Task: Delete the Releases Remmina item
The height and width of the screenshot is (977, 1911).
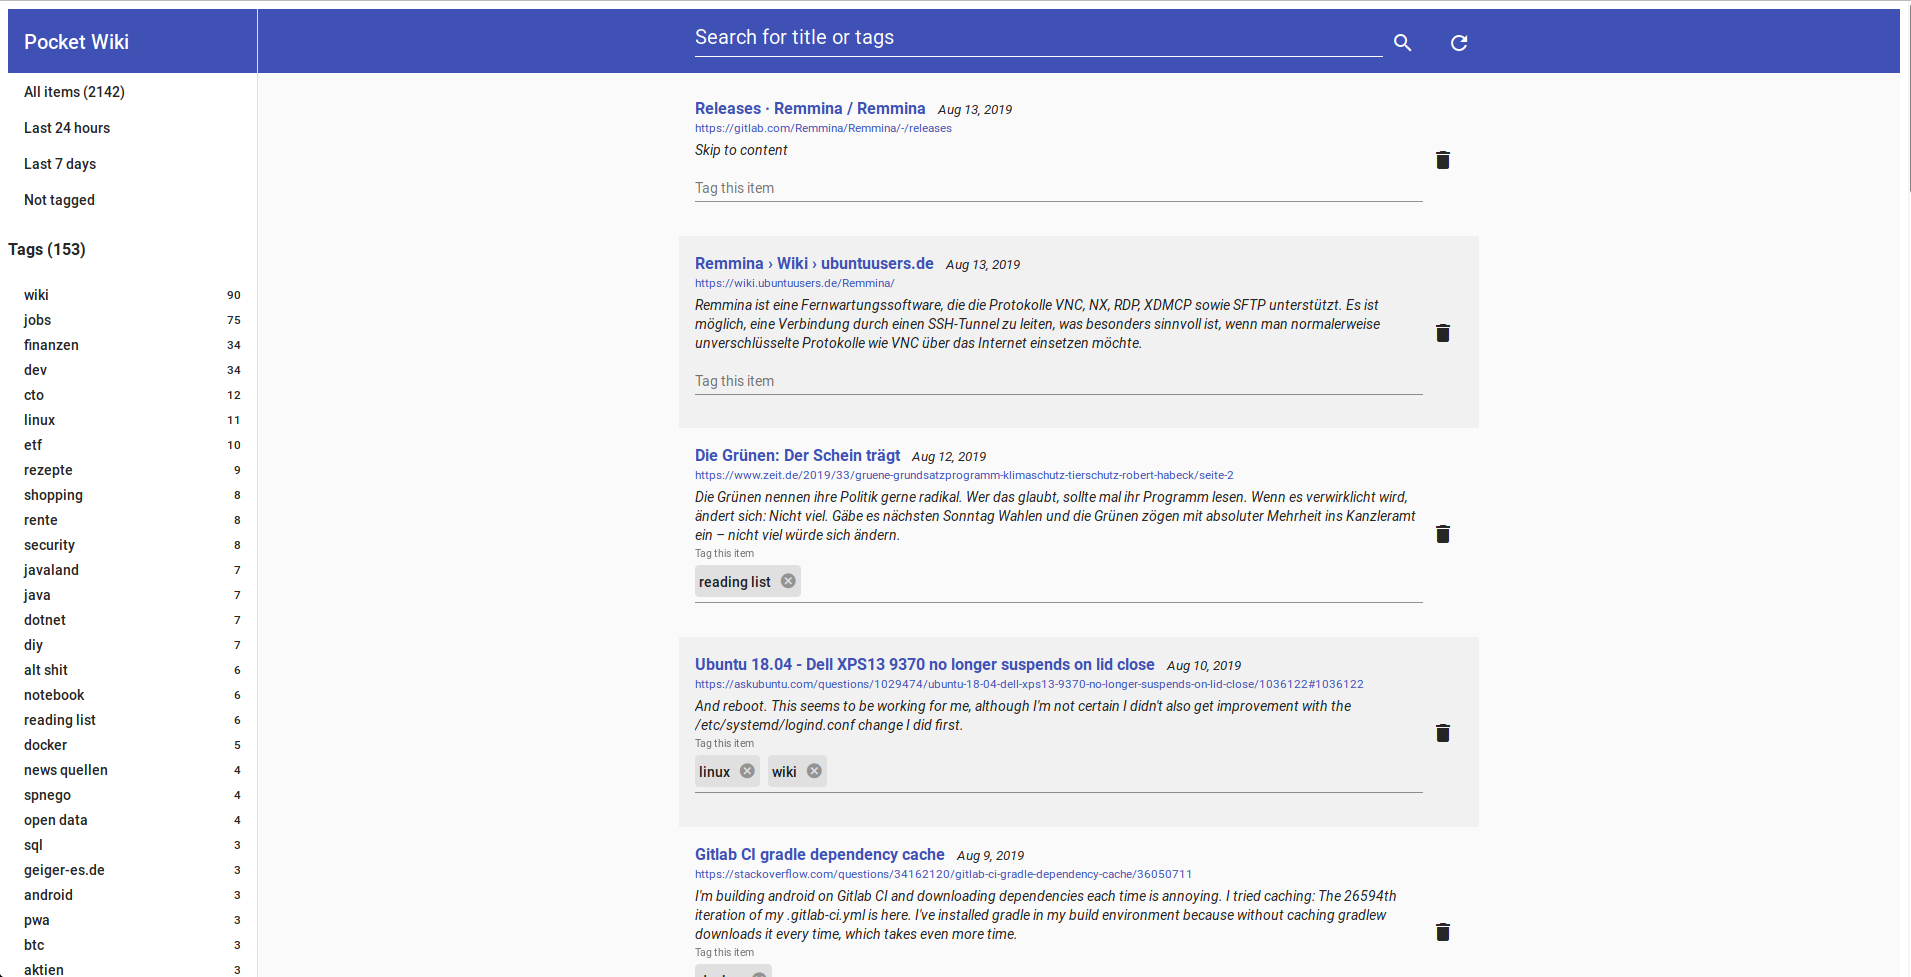Action: tap(1443, 160)
